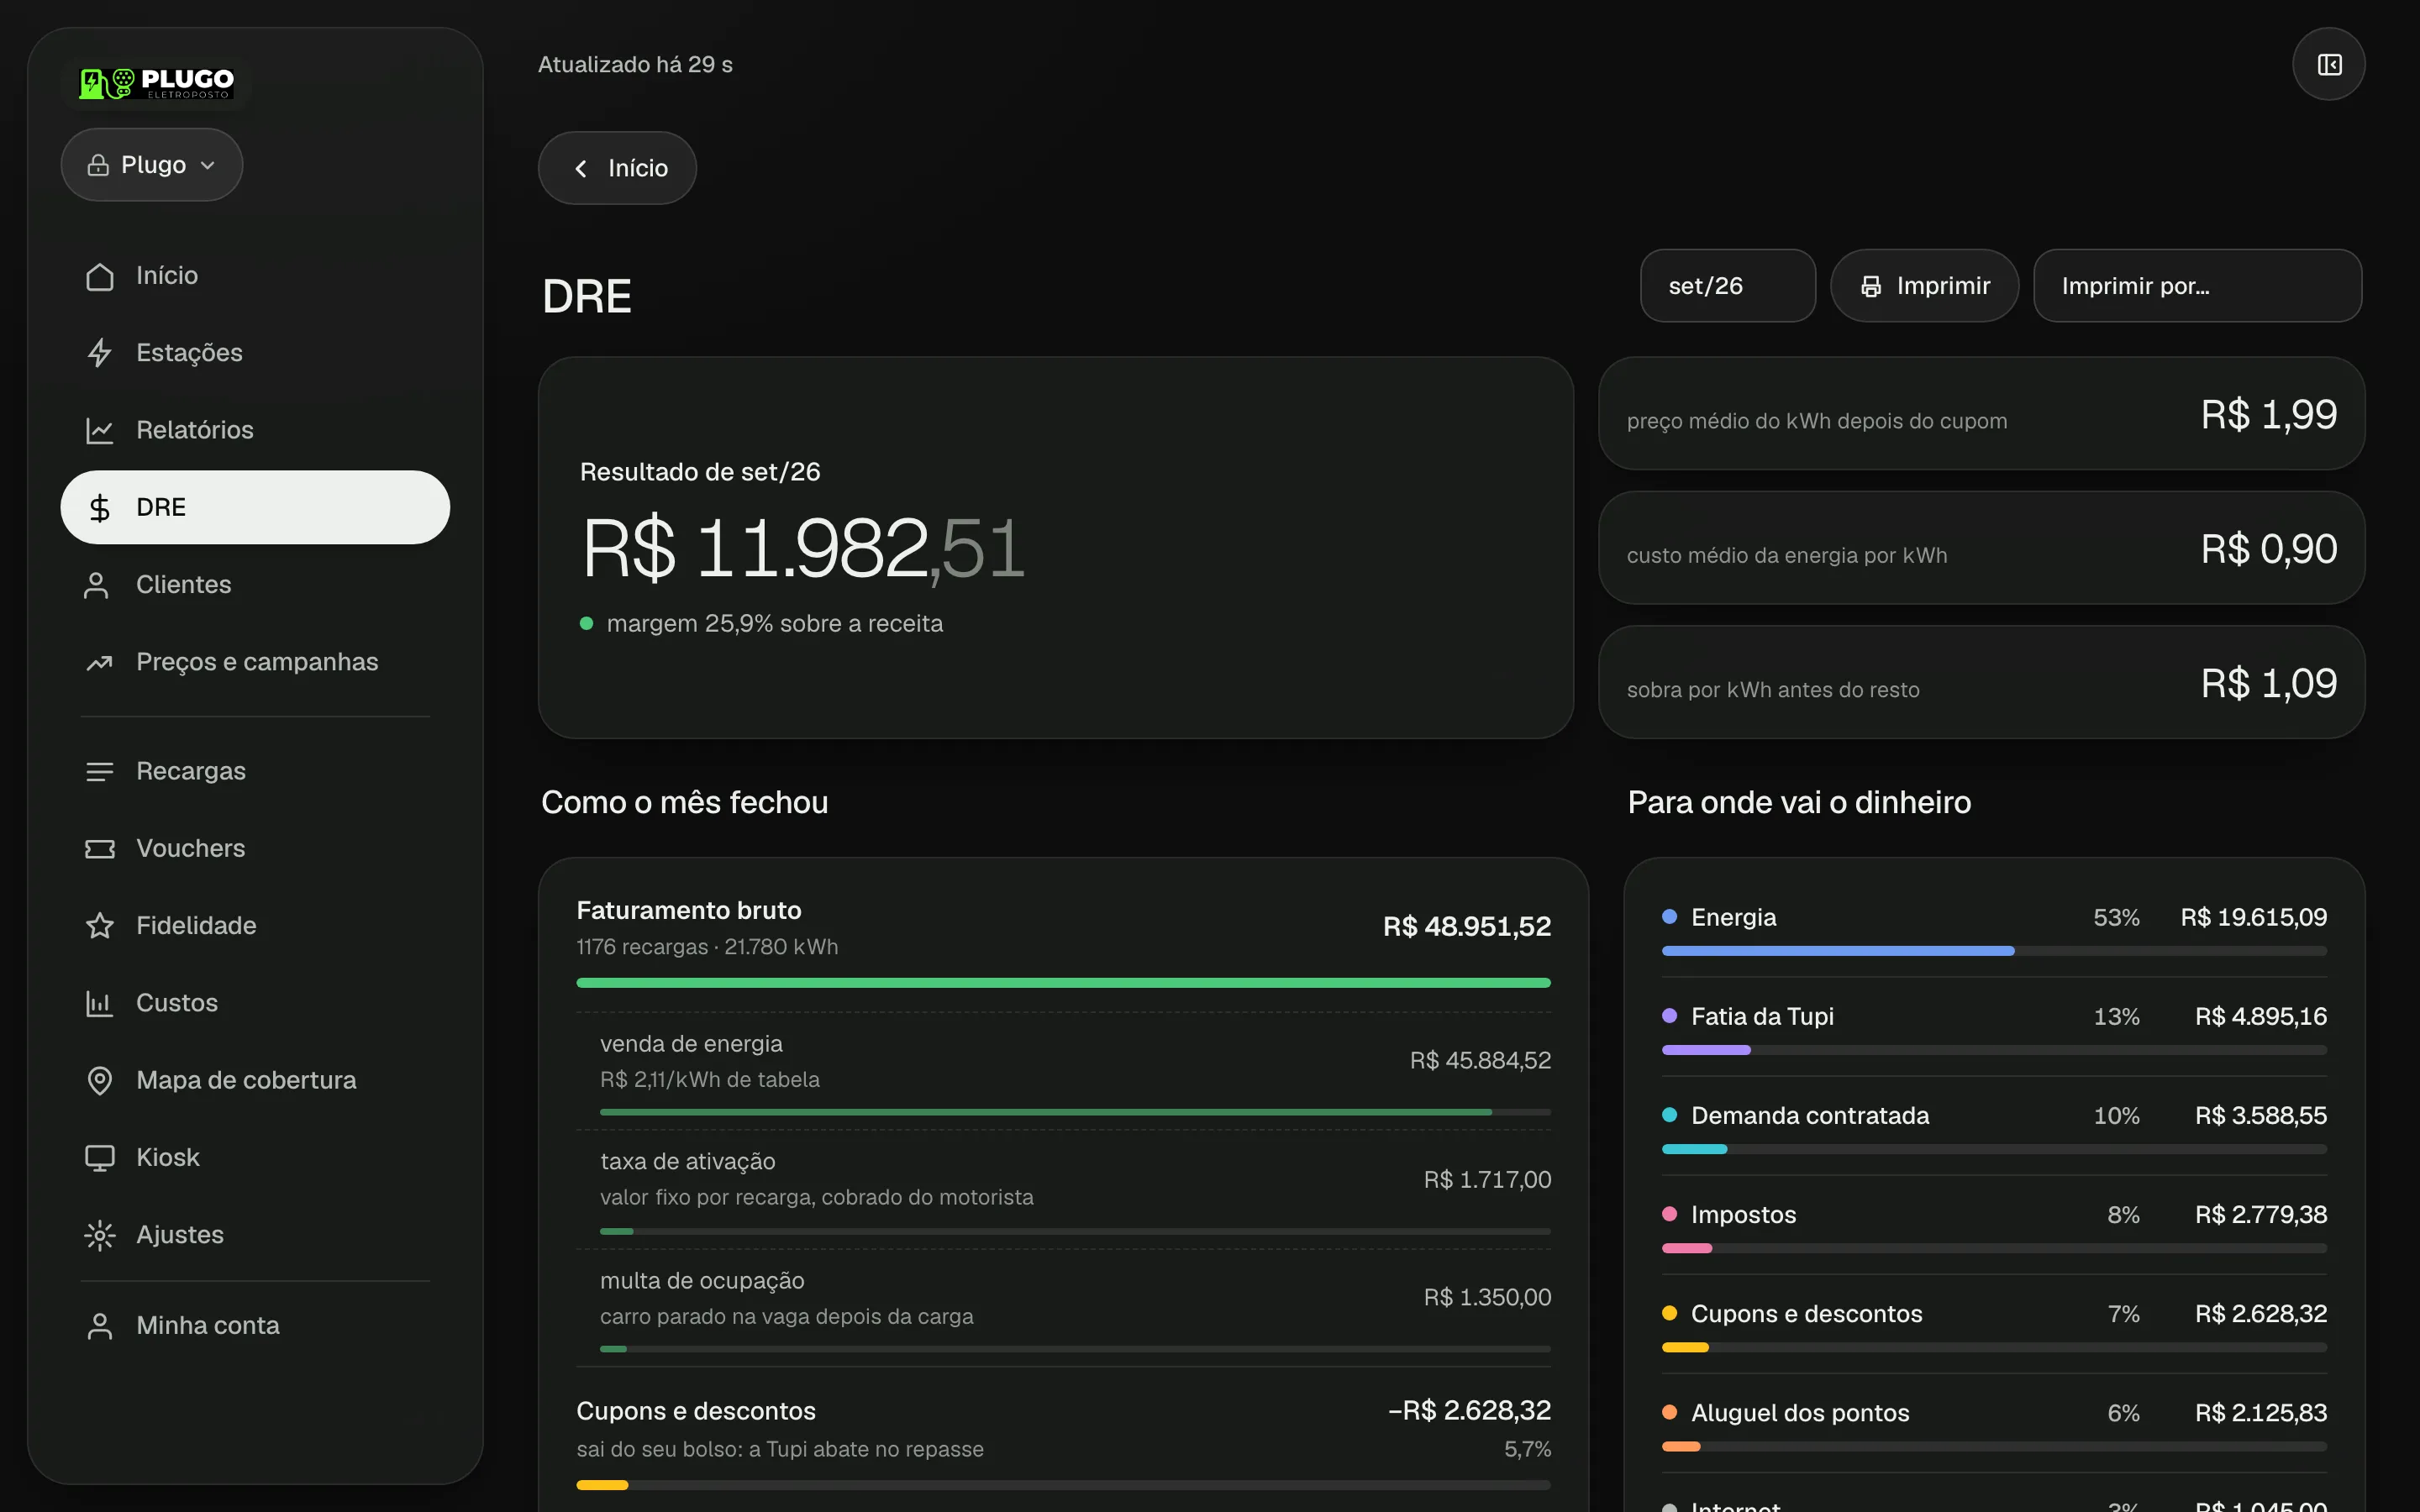
Task: Open Vouchers in the sidebar
Action: point(255,849)
